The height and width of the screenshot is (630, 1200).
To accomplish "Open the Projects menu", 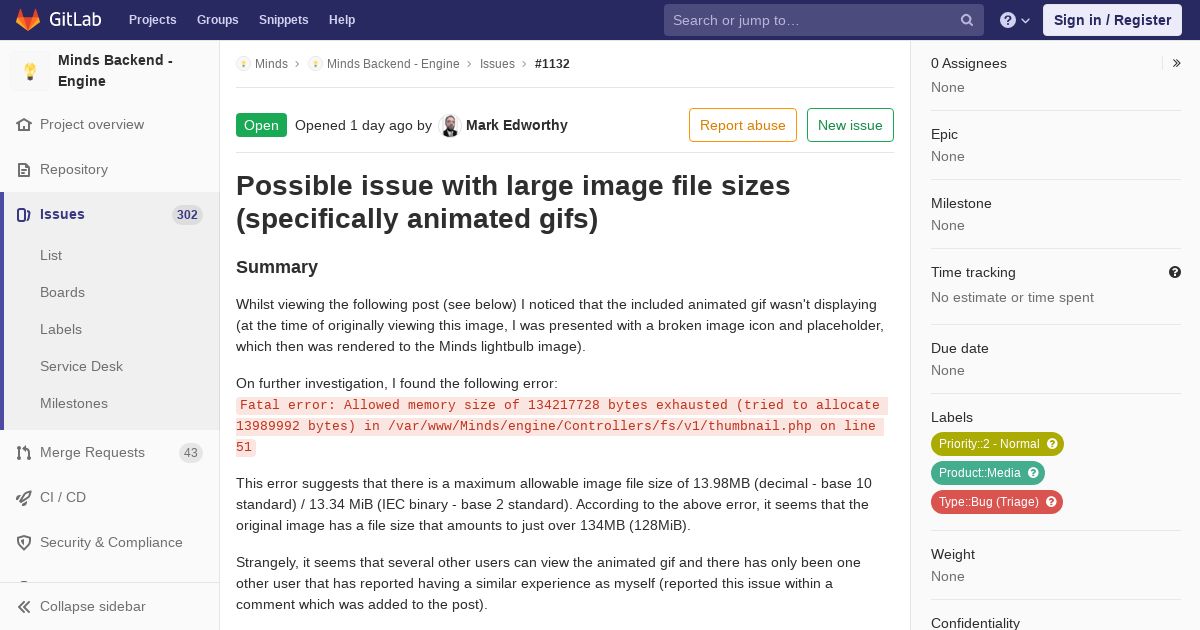I will pyautogui.click(x=153, y=20).
